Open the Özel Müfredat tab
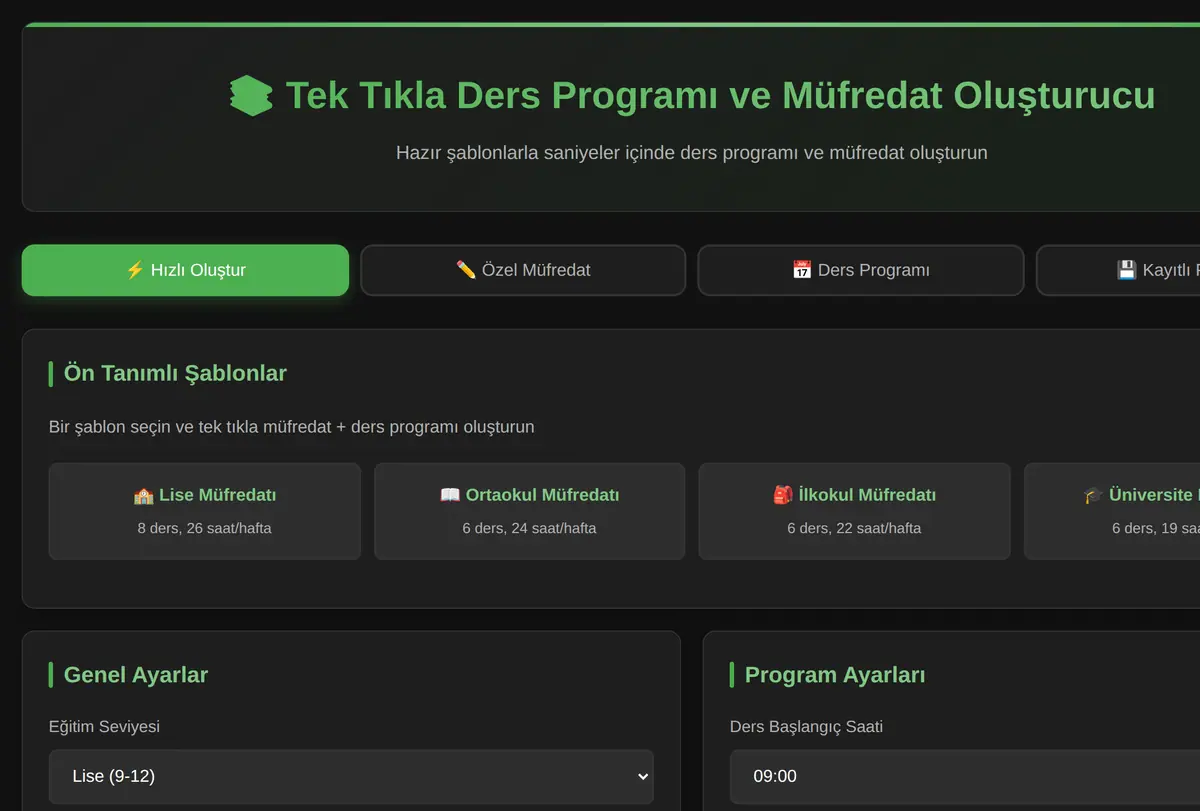The height and width of the screenshot is (811, 1200). tap(523, 270)
